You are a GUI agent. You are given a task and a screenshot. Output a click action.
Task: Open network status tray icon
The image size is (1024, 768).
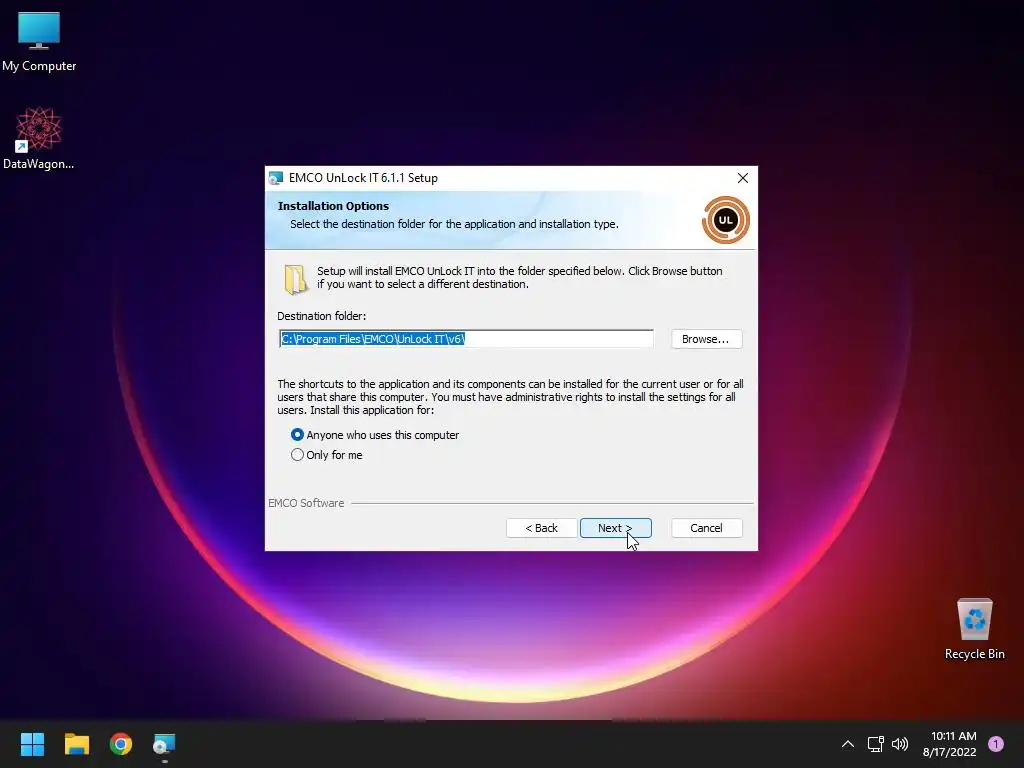point(875,744)
